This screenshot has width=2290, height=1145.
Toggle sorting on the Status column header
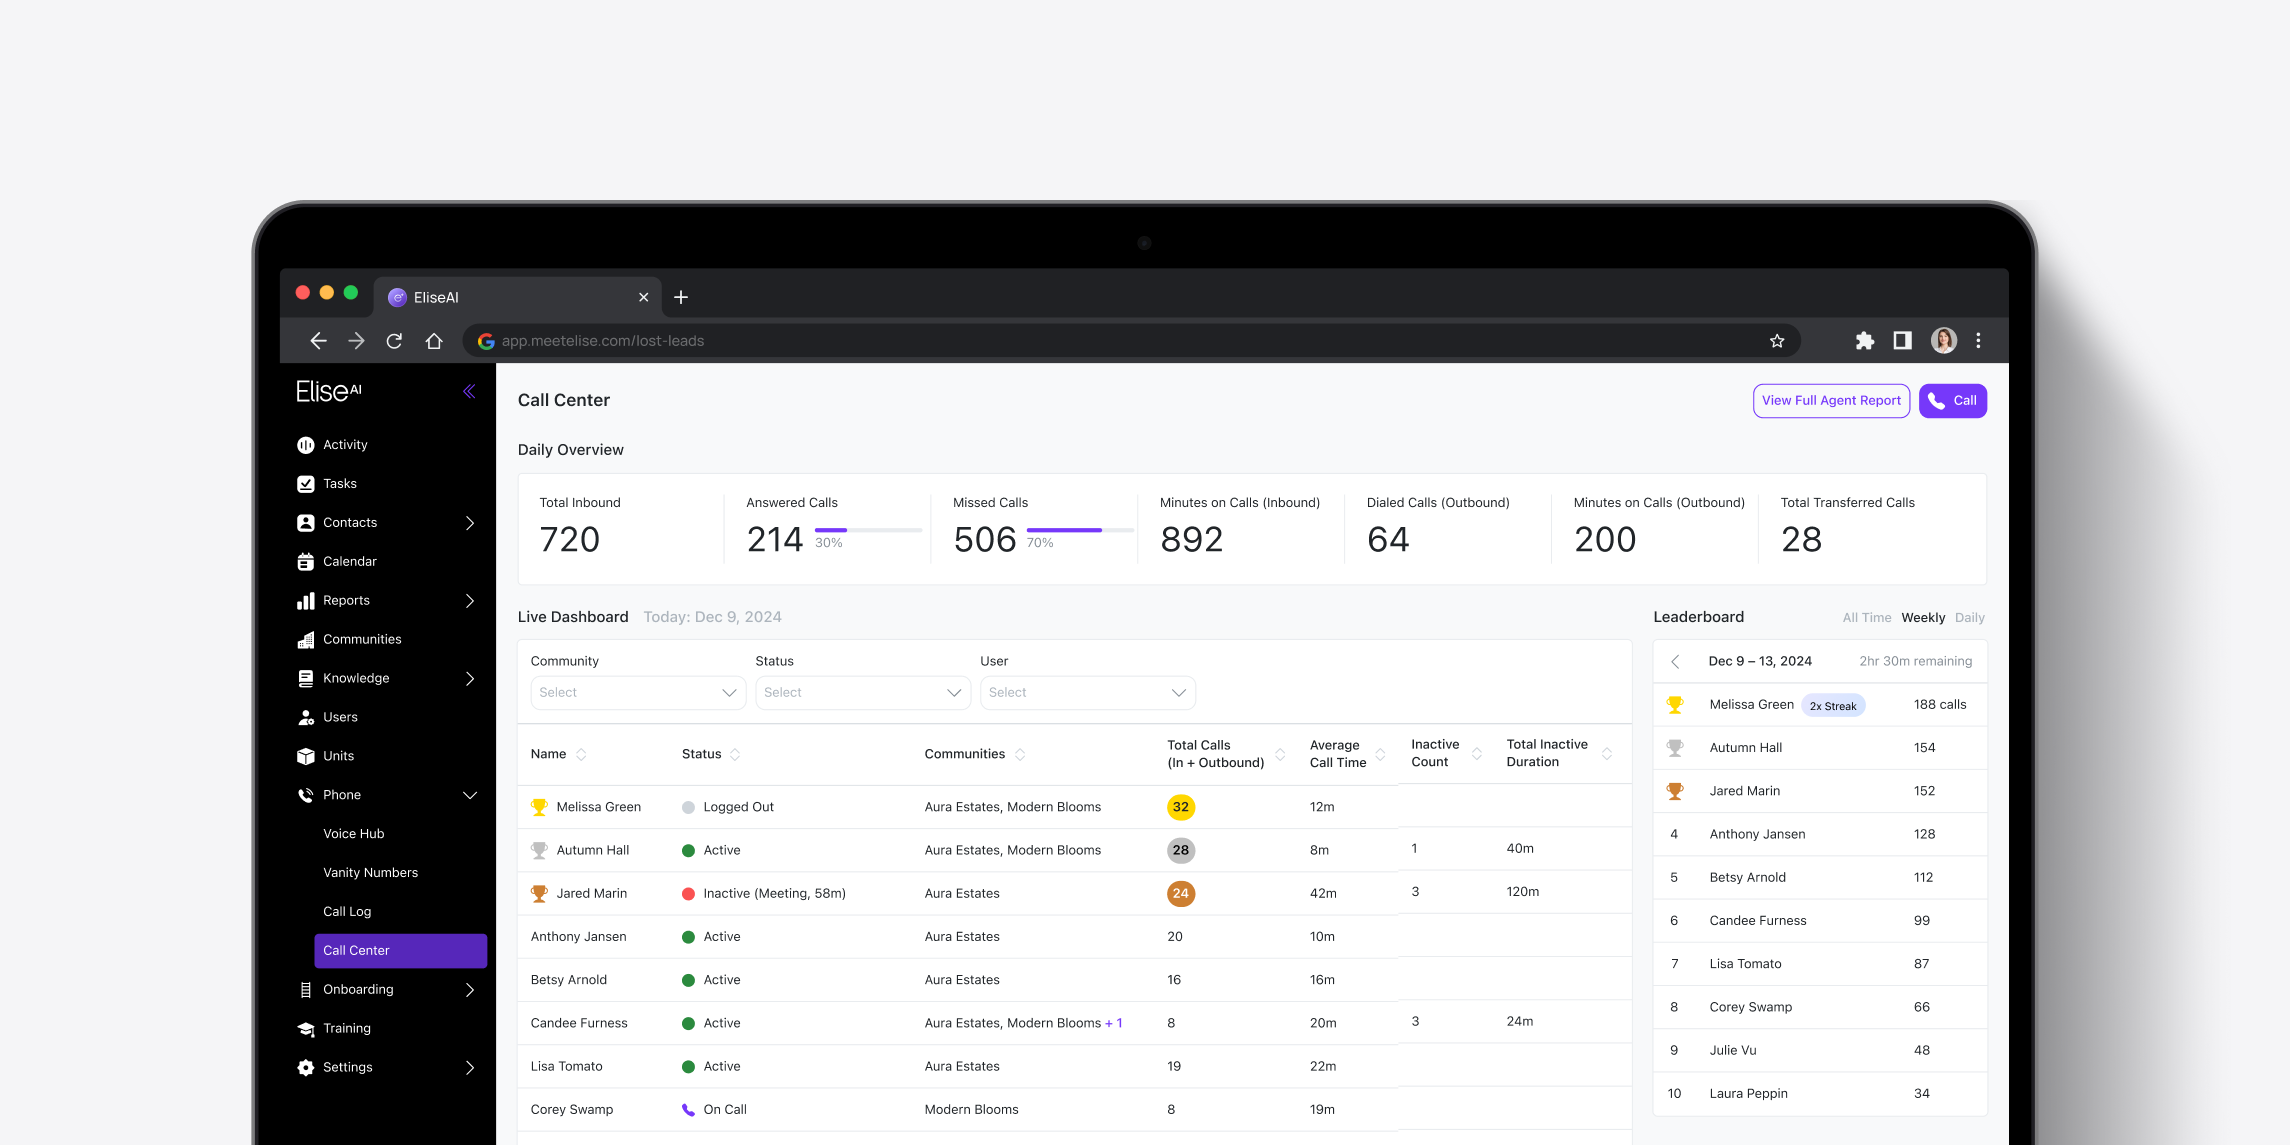(735, 754)
